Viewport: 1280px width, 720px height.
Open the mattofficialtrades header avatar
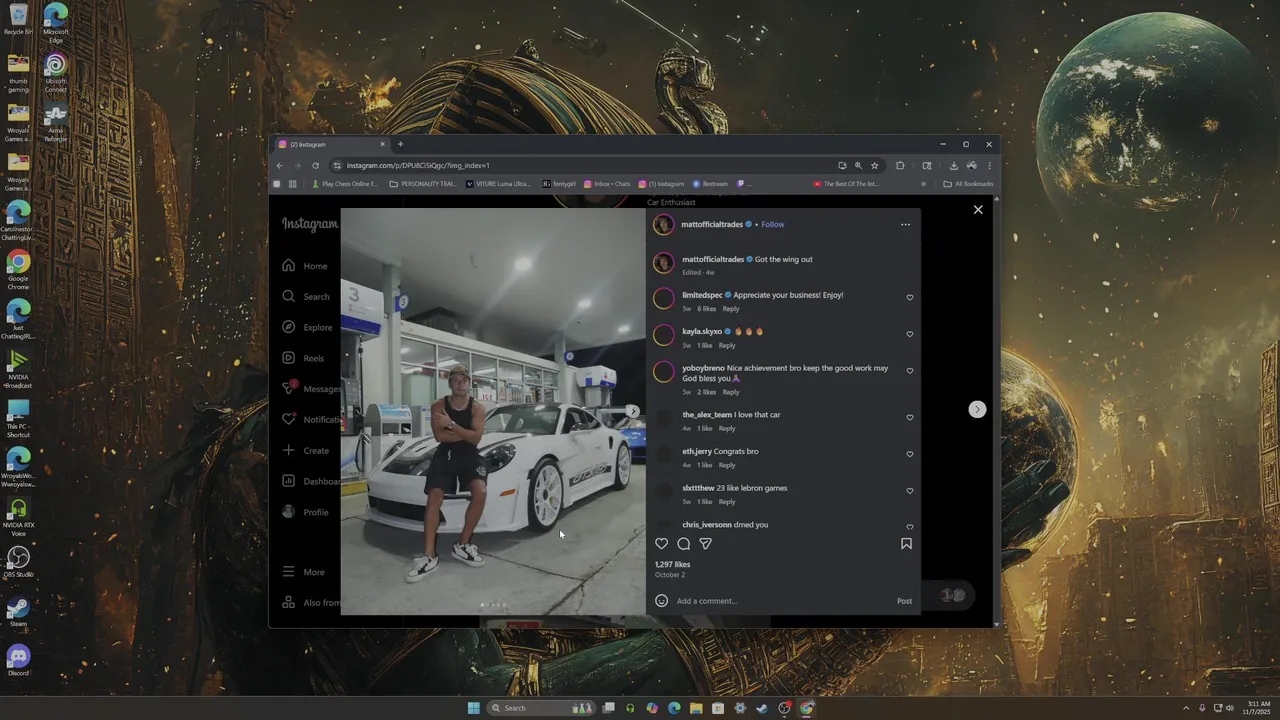663,225
